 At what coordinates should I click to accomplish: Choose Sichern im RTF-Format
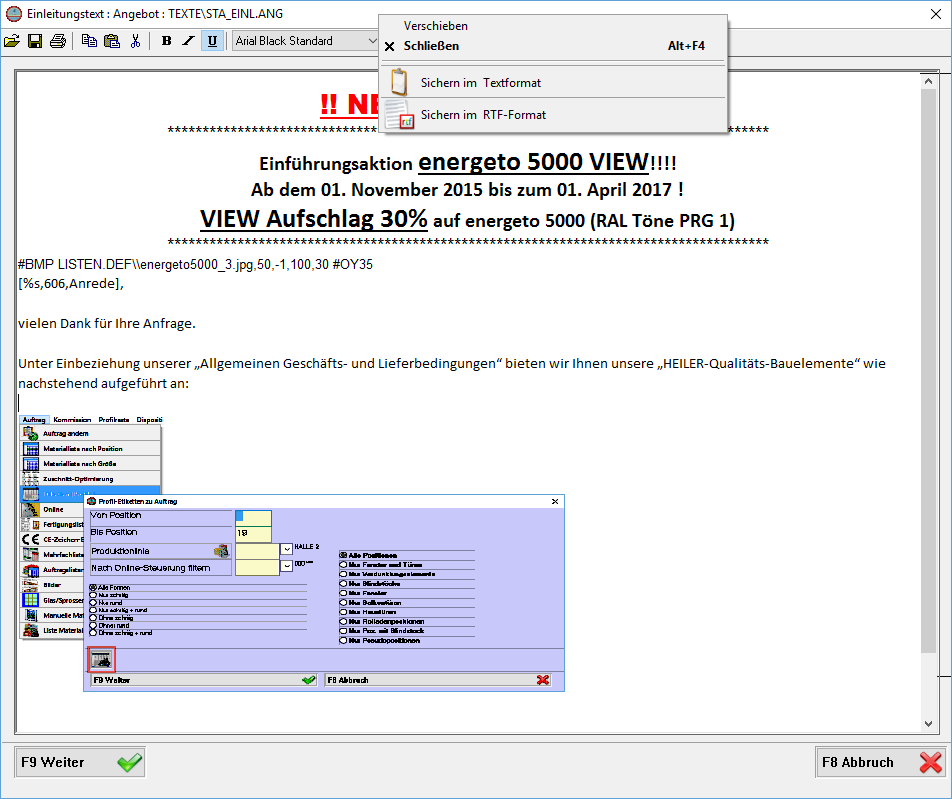pyautogui.click(x=553, y=115)
